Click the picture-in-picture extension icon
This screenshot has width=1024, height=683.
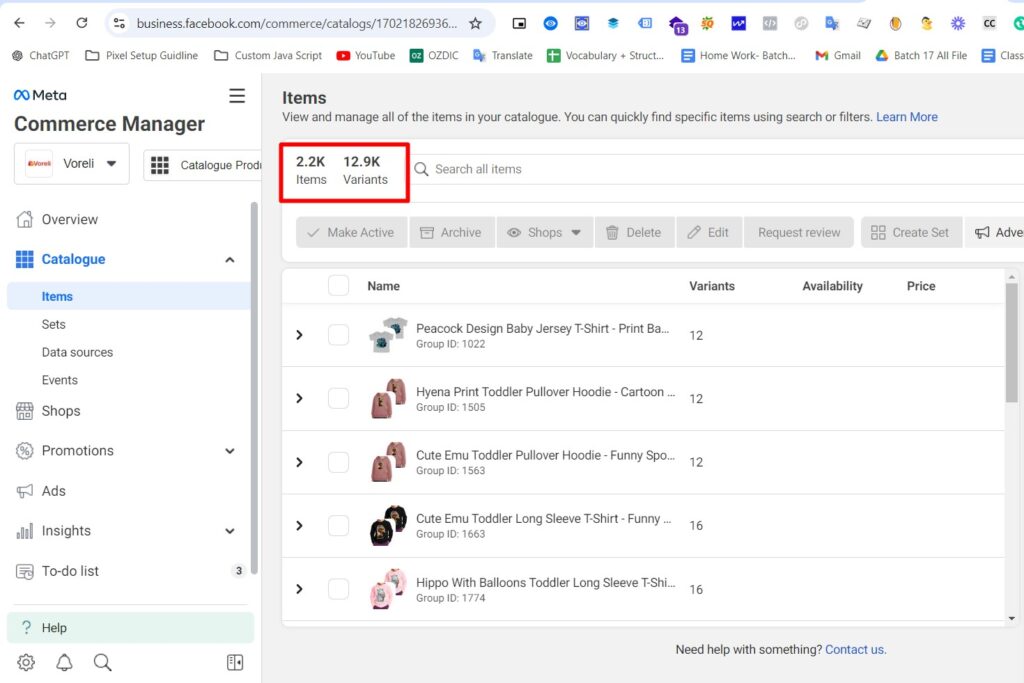click(519, 24)
